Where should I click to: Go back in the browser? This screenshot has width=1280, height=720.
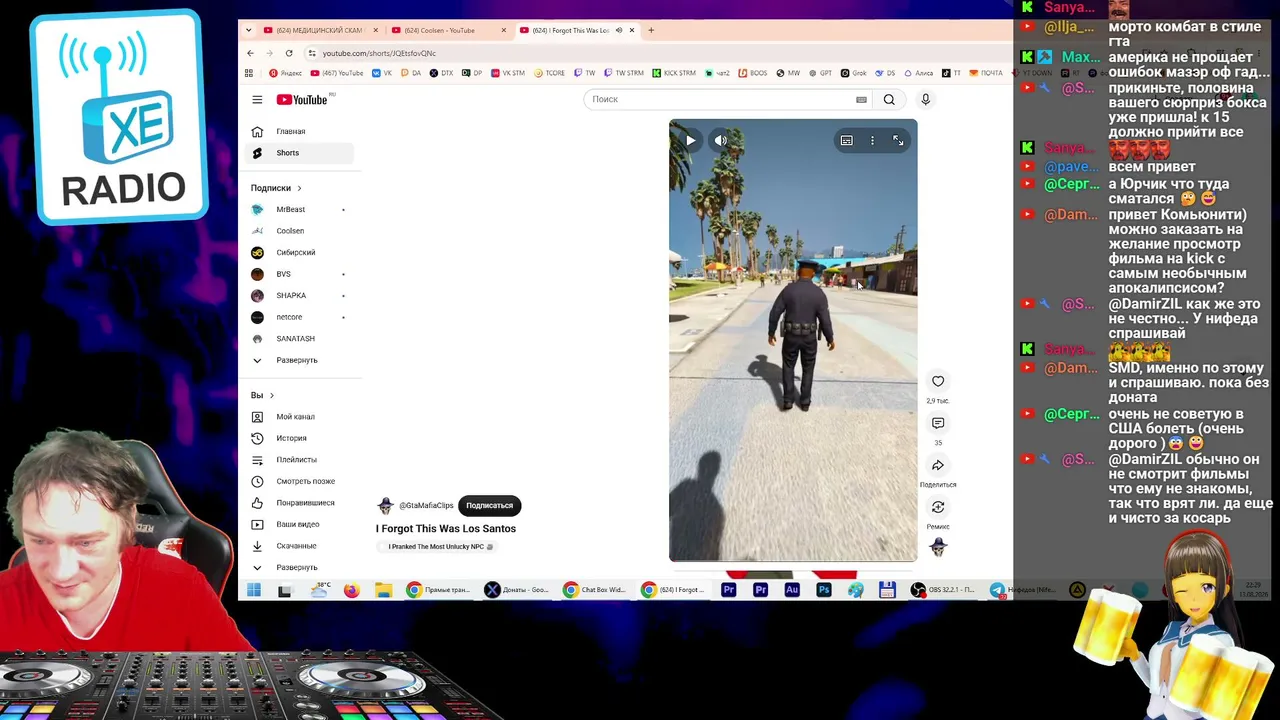pos(250,53)
